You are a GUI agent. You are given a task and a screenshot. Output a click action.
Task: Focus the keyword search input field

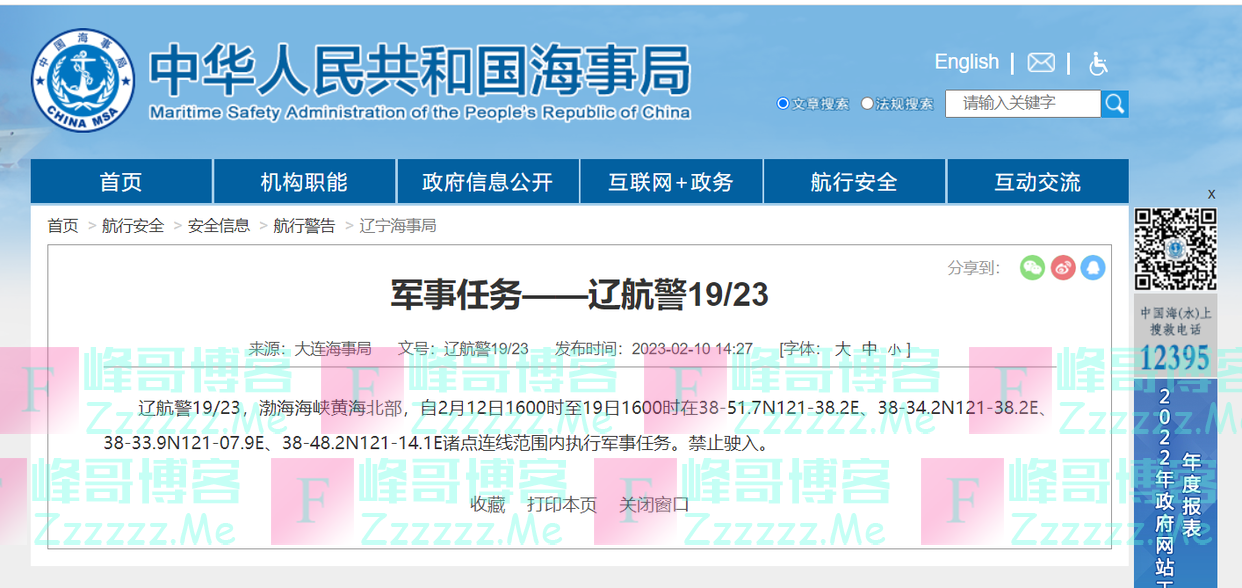pos(1023,103)
